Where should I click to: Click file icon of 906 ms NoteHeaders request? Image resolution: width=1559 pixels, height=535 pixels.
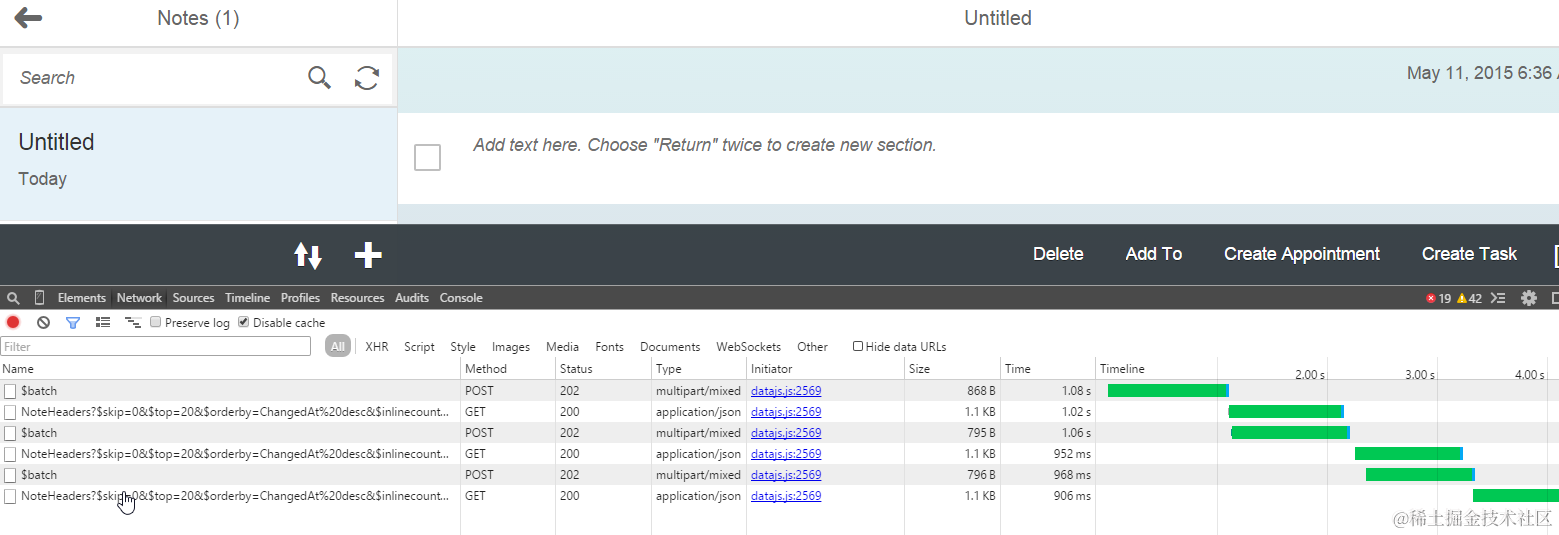pos(10,496)
